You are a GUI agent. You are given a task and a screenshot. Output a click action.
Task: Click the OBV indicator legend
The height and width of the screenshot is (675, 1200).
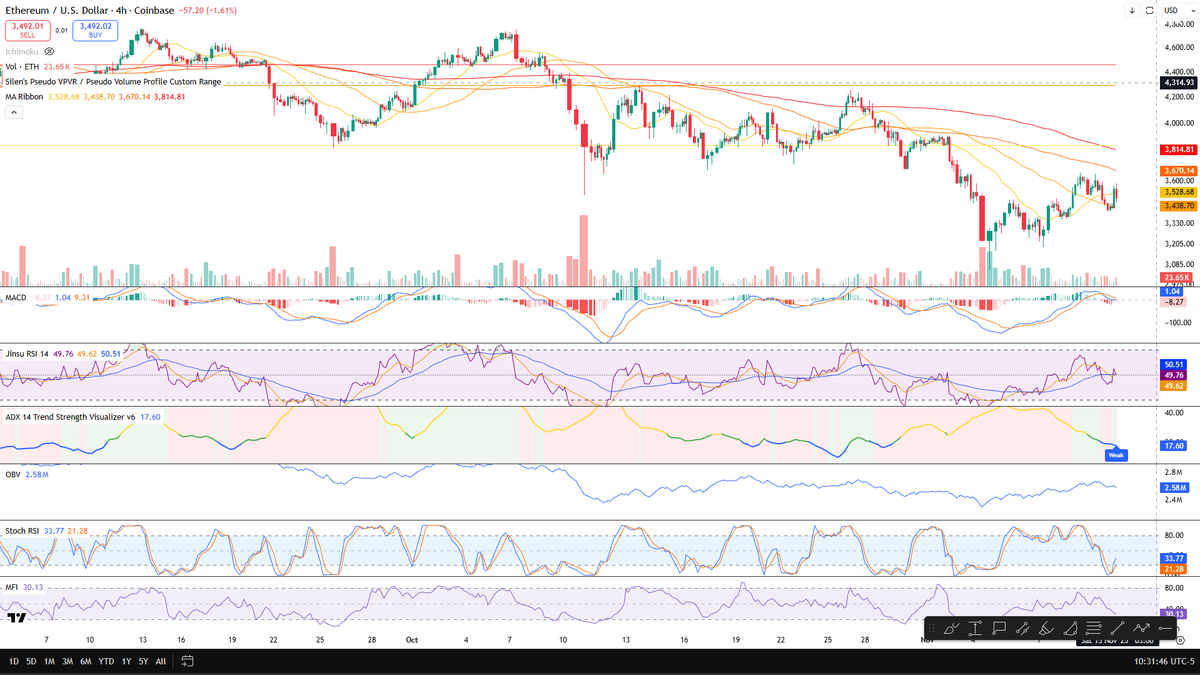(x=12, y=474)
